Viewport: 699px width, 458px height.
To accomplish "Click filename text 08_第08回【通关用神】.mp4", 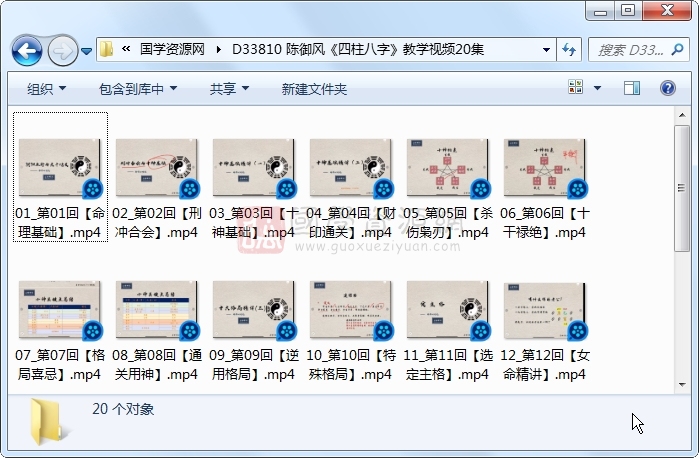I will [156, 364].
